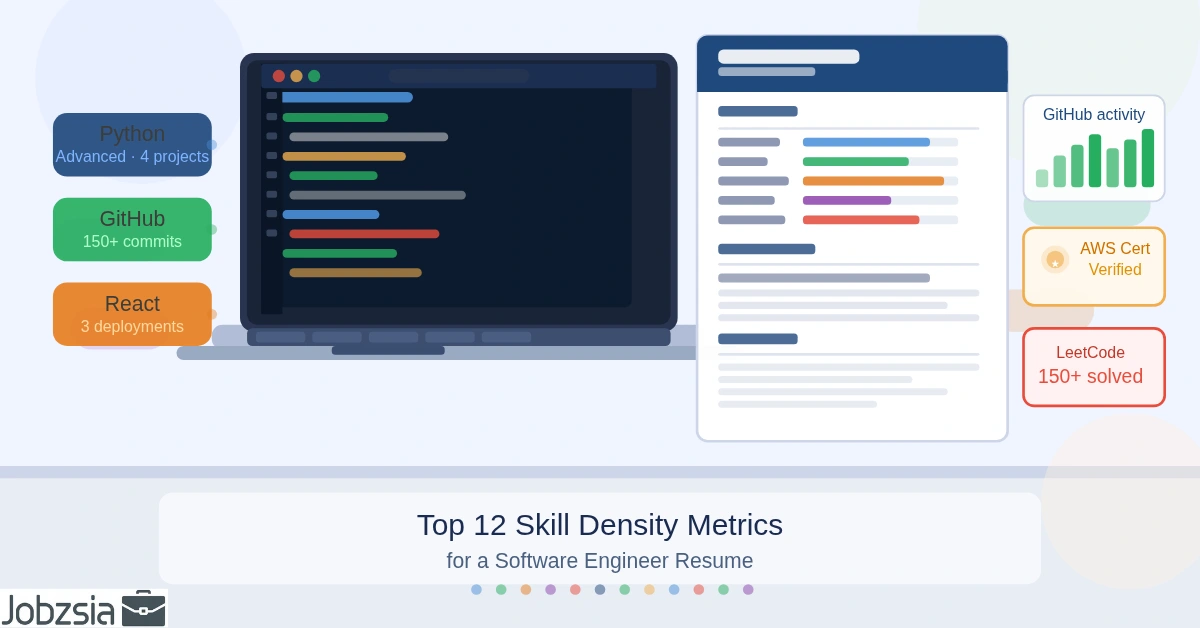
Task: Open the GitHub activity bar chart
Action: tap(1094, 158)
